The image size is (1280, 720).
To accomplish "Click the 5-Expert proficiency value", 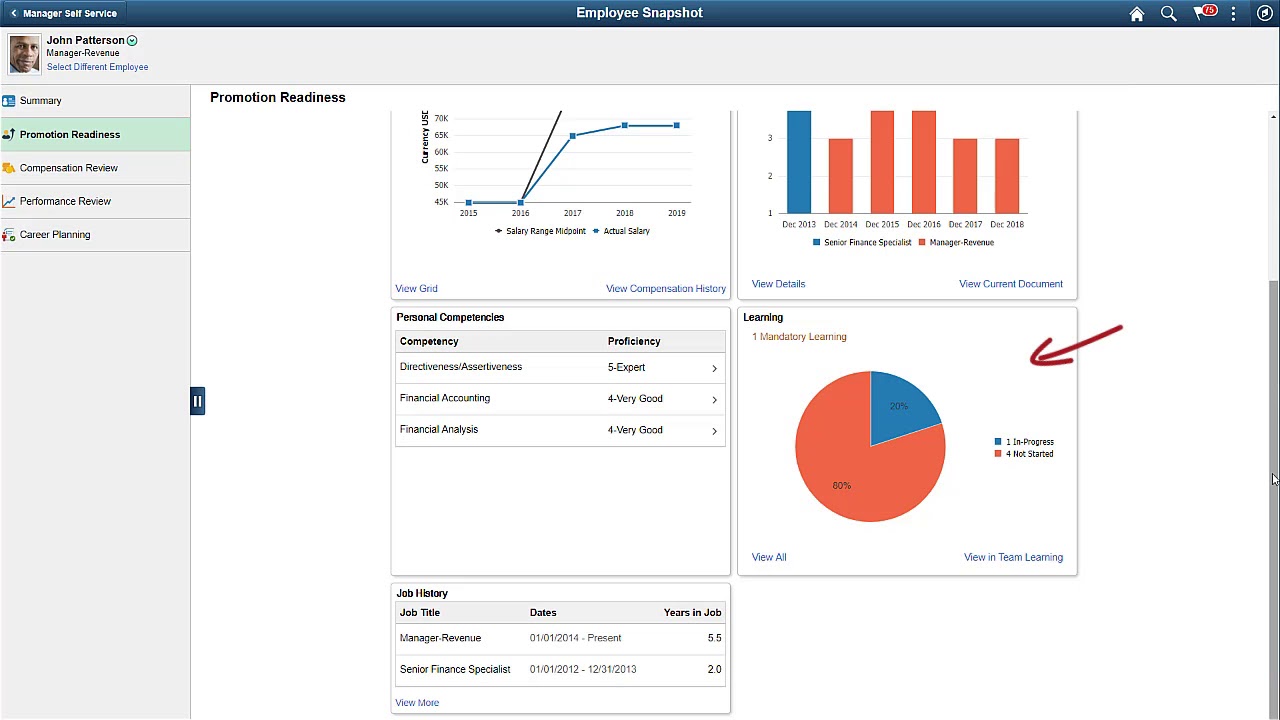I will pos(626,368).
